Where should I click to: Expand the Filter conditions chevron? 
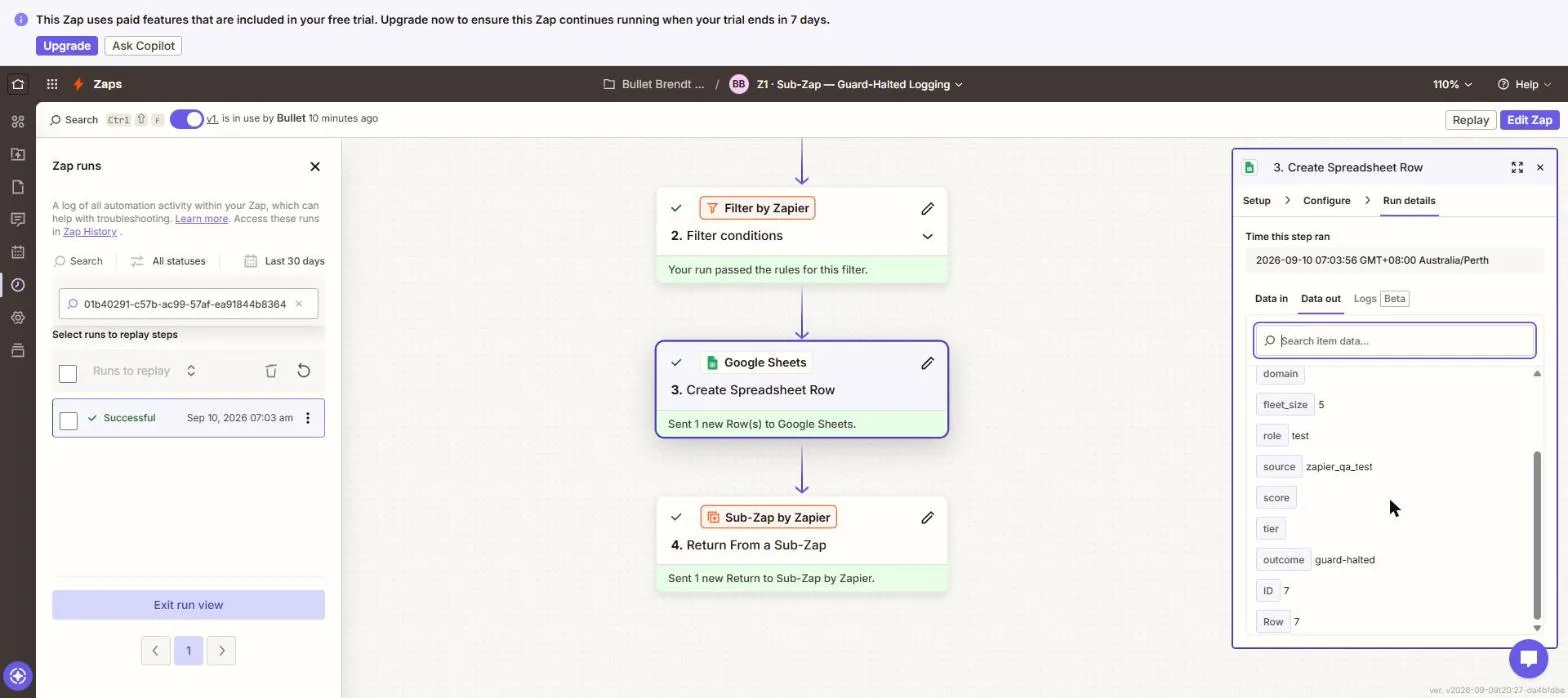(x=927, y=237)
